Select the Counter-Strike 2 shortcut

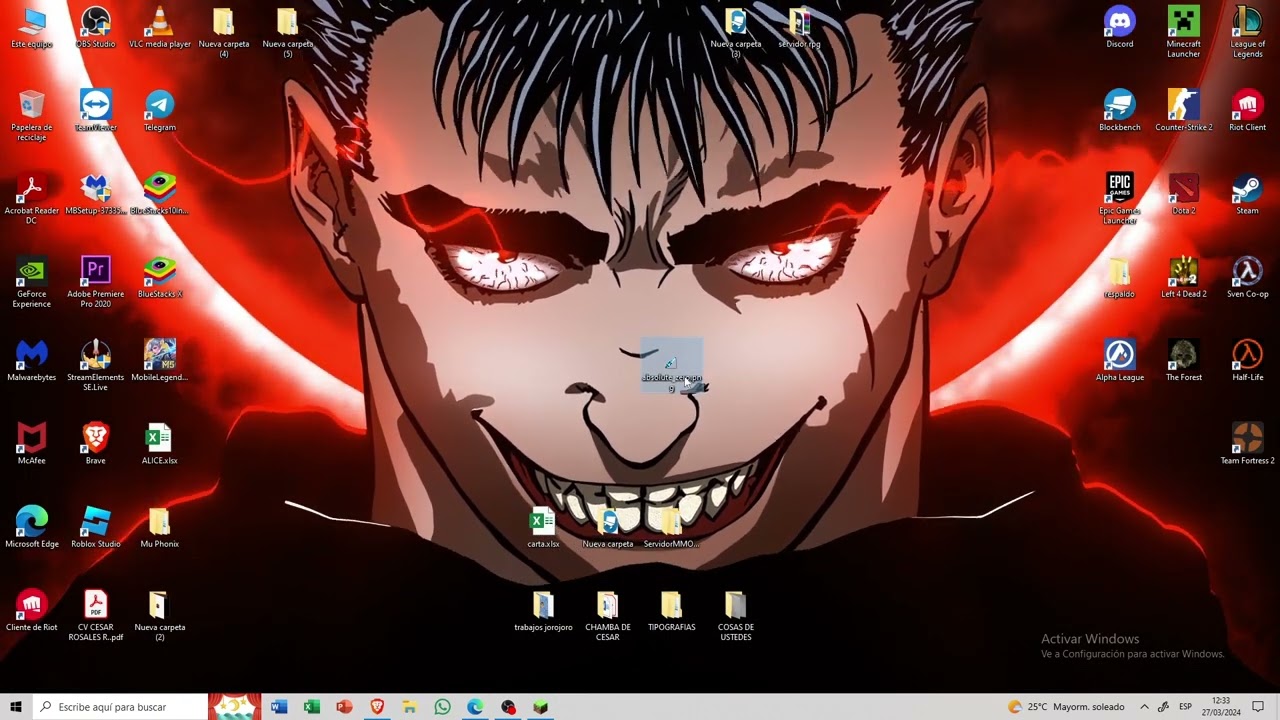click(1184, 111)
